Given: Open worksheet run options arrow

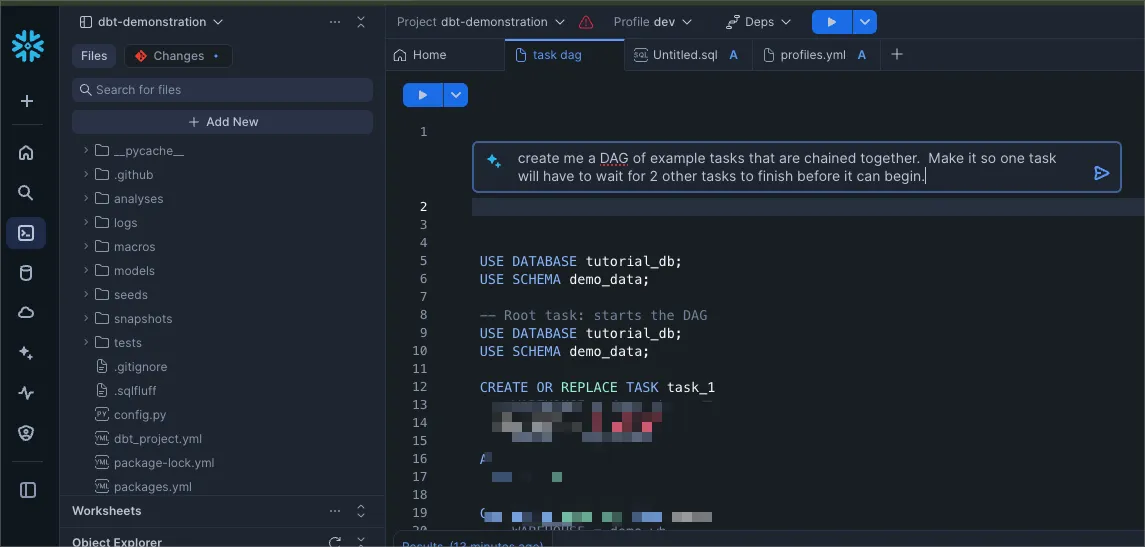Looking at the screenshot, I should click(456, 95).
